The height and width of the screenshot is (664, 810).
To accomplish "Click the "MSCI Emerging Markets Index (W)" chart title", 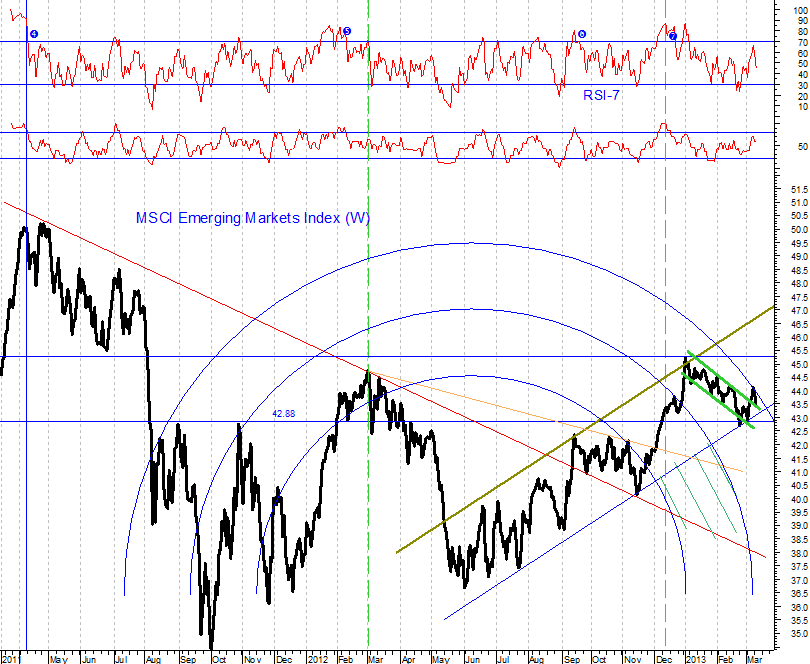I will (253, 218).
